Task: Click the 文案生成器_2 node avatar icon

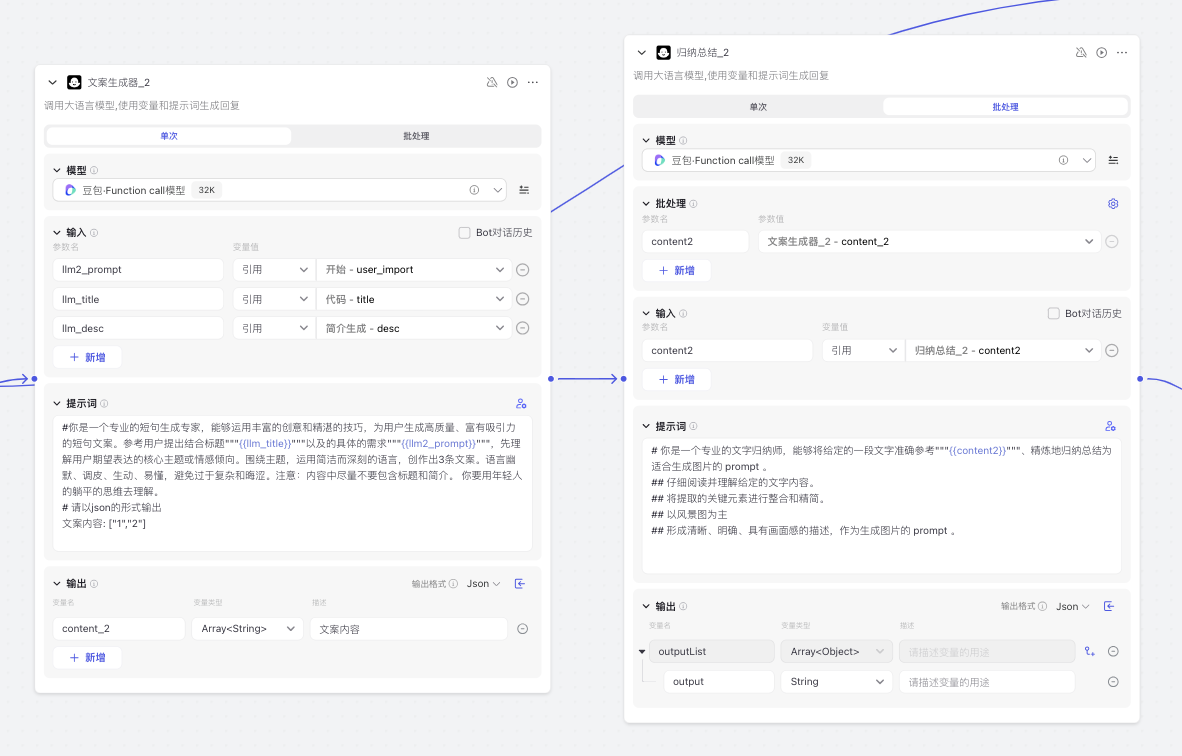Action: 74,82
